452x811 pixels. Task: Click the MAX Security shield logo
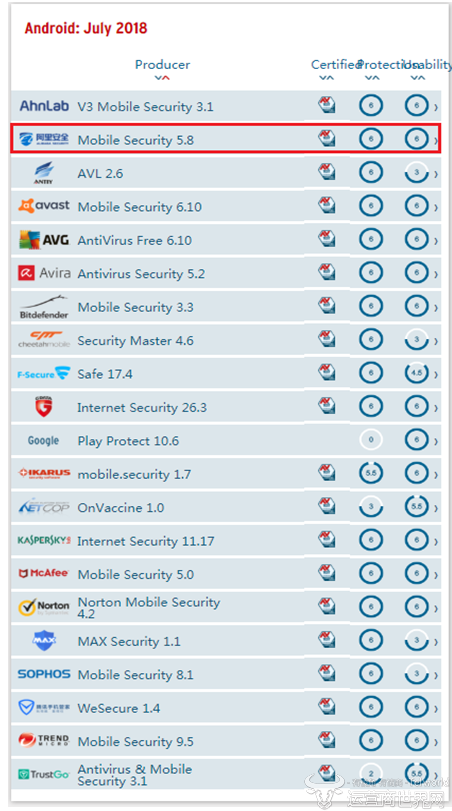(43, 641)
